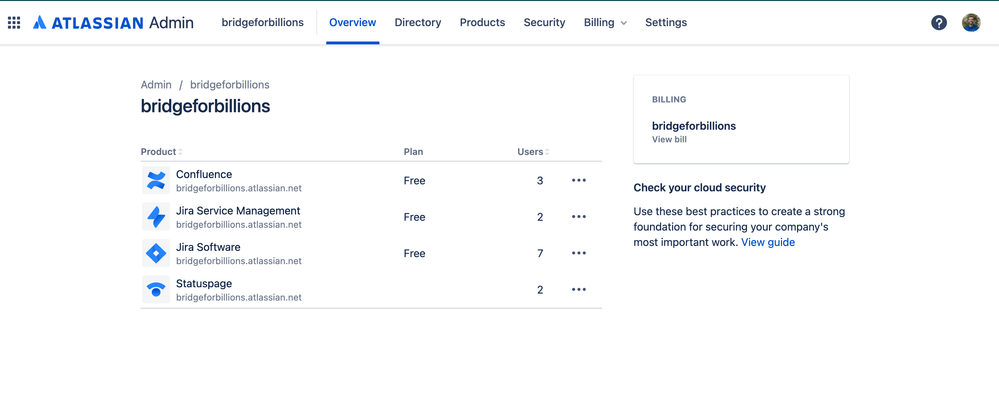Screen dimensions: 999x396
Task: Click the Check your cloud security heading
Action: coord(700,188)
